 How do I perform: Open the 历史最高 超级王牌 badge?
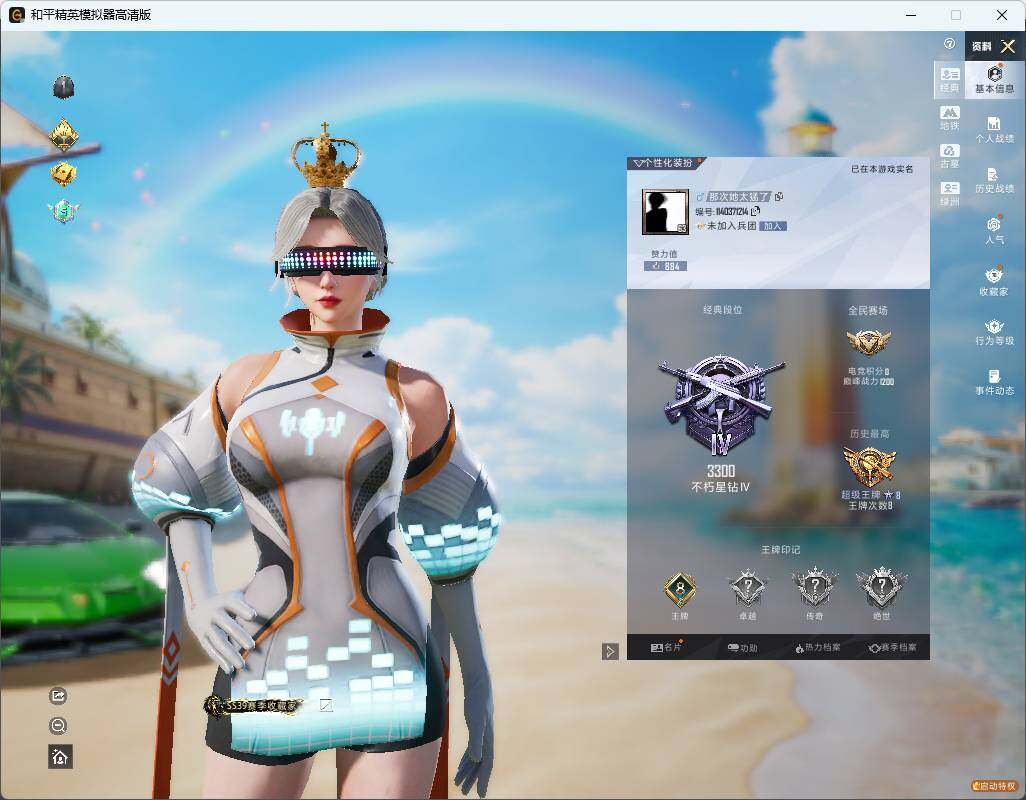[870, 466]
